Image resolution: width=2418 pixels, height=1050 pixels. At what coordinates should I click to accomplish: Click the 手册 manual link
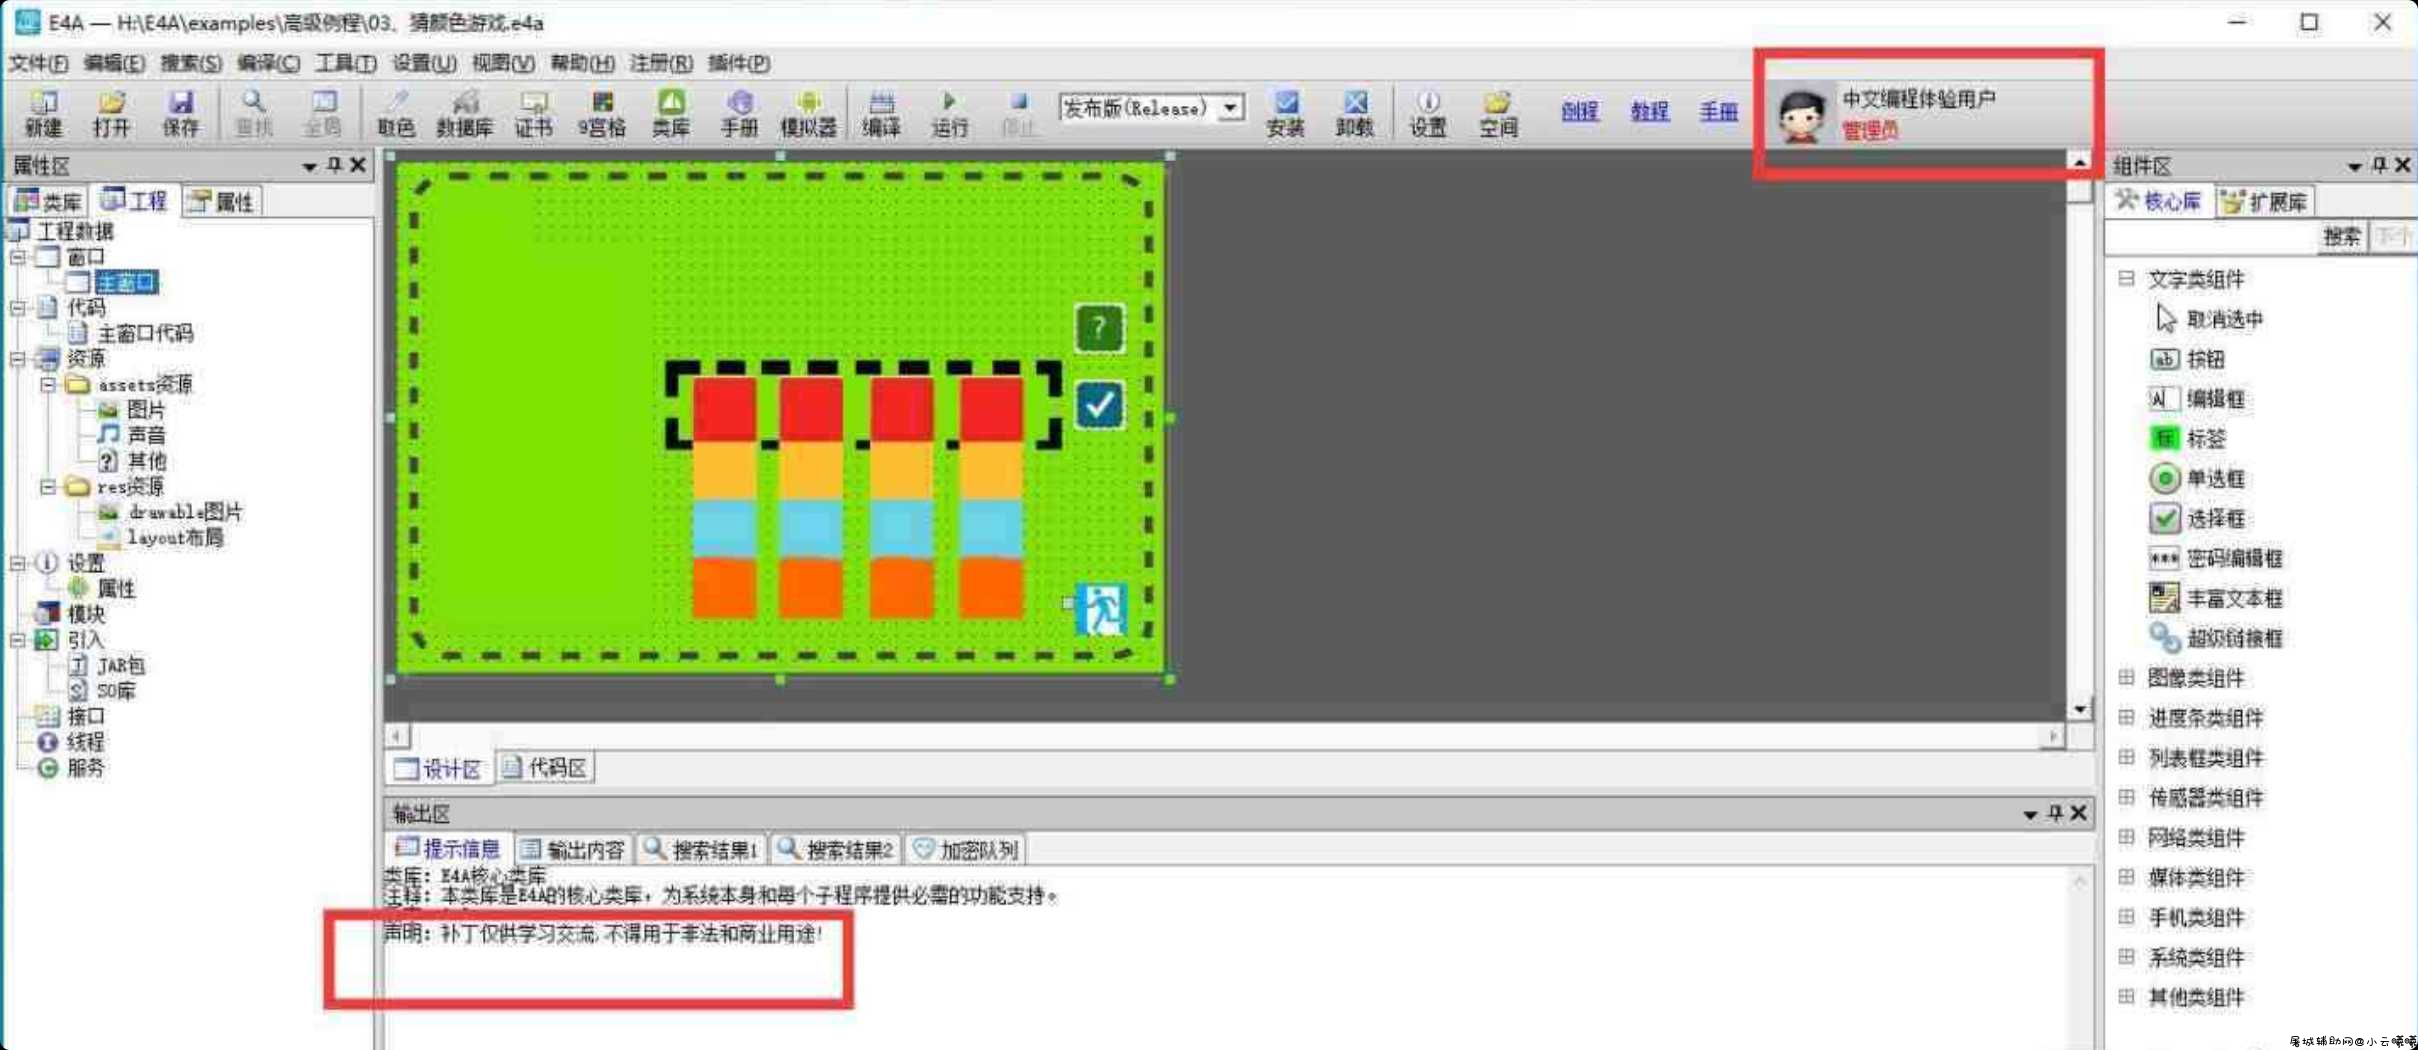[1718, 111]
